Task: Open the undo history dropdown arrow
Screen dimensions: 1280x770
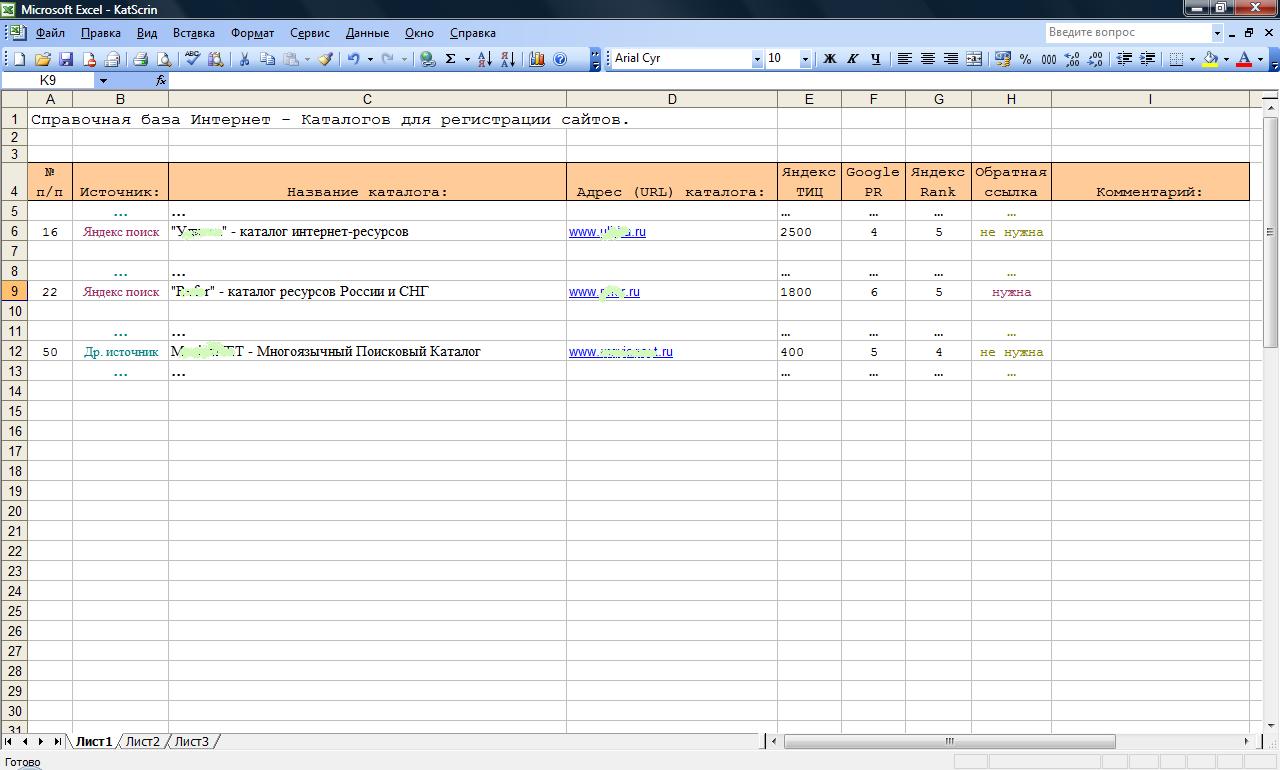Action: click(370, 59)
